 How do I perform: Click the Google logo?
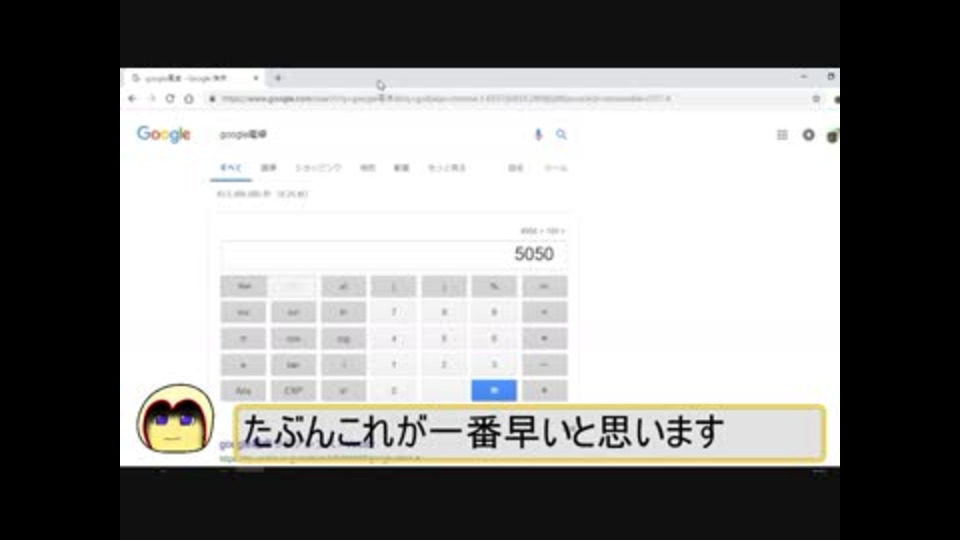(163, 134)
